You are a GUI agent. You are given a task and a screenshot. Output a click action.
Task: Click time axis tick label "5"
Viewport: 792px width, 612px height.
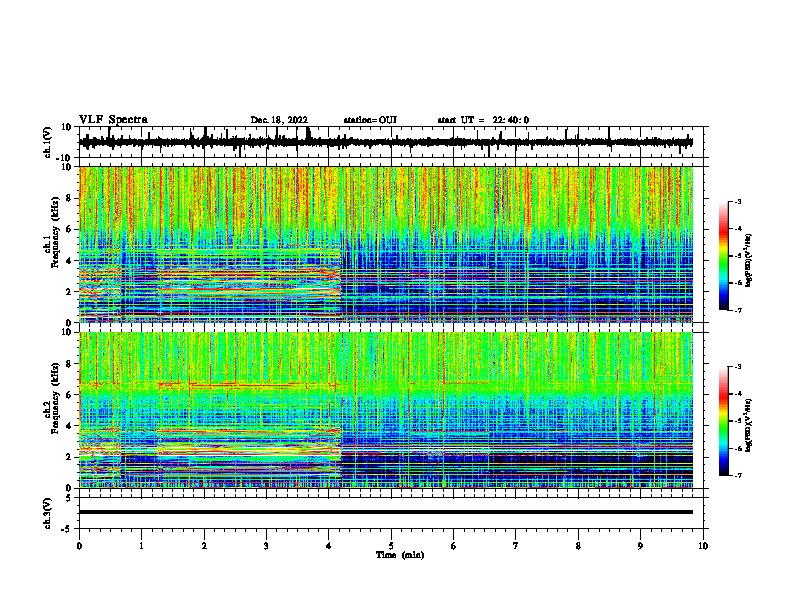pos(391,546)
